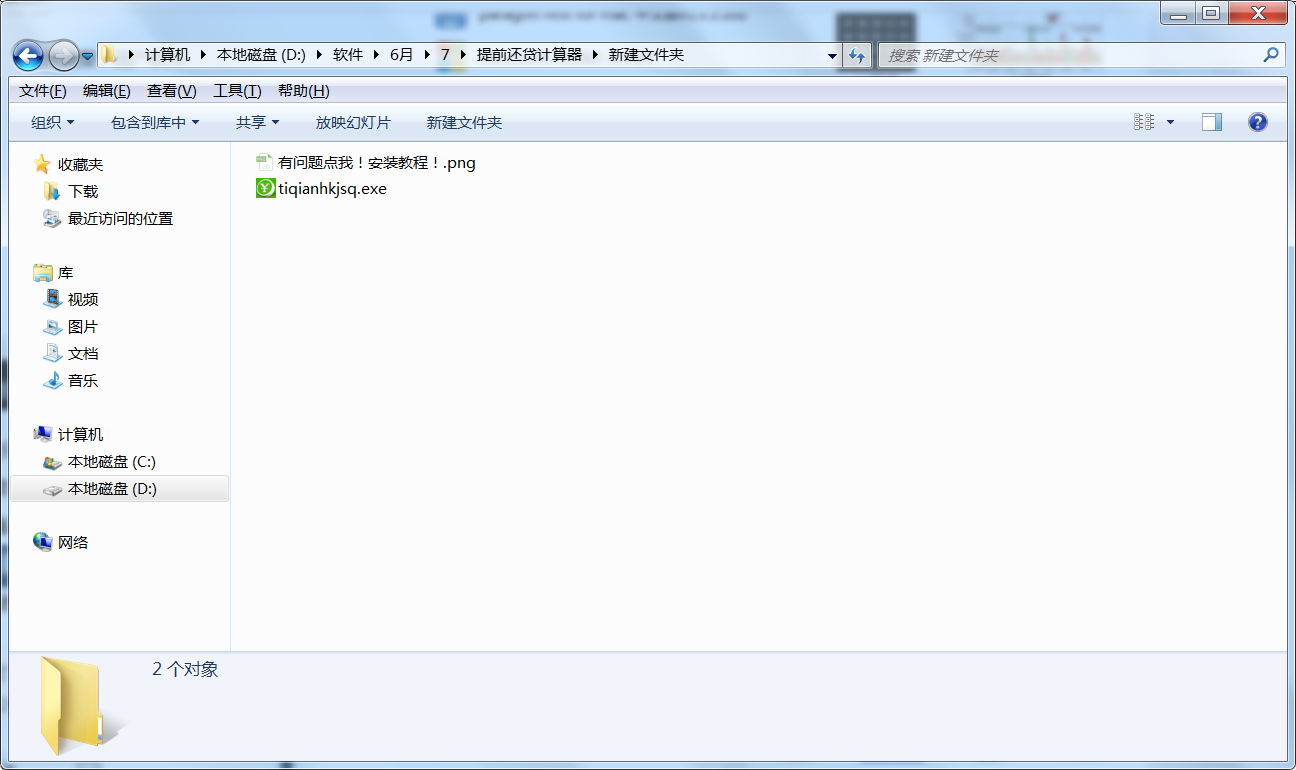This screenshot has height=770, width=1296.
Task: Select 软件 breadcrumb segment
Action: click(348, 55)
